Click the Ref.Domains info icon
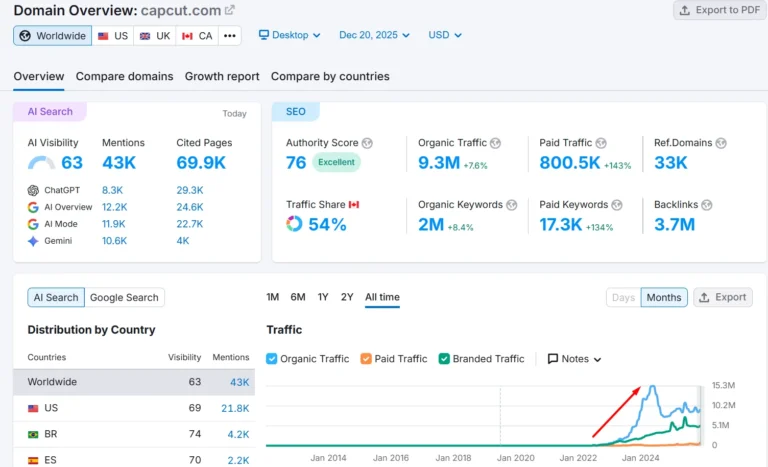Image resolution: width=768 pixels, height=467 pixels. click(x=723, y=143)
